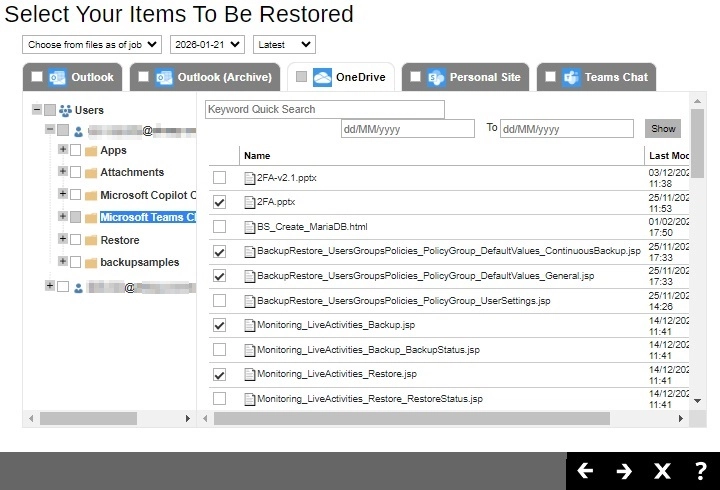Check the BS_Create_MariaDB.html checkbox
Viewport: 720px width, 490px height.
coord(219,226)
